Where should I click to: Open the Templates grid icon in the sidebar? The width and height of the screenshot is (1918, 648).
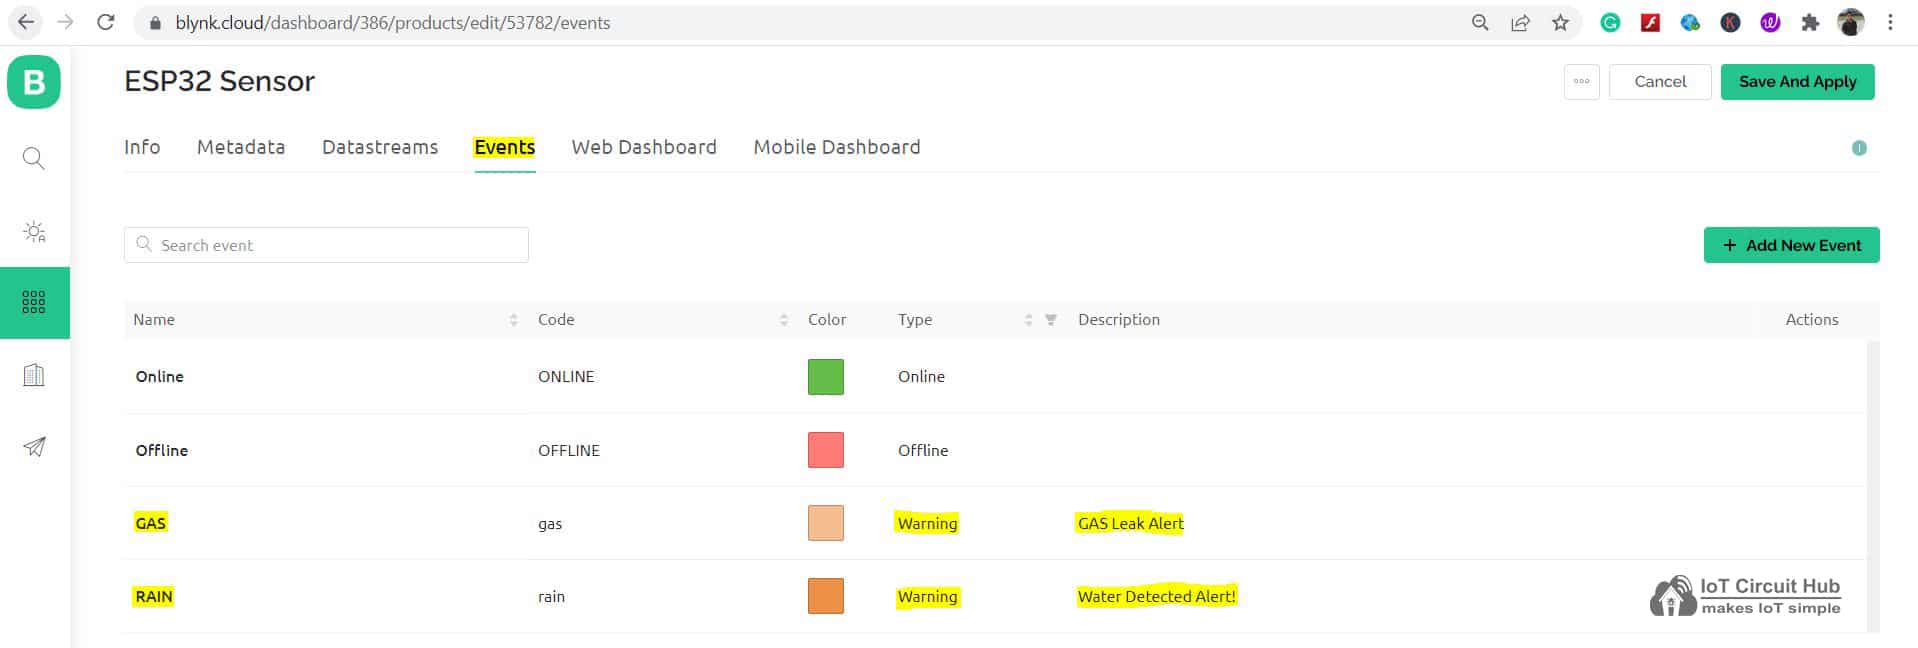tap(34, 302)
